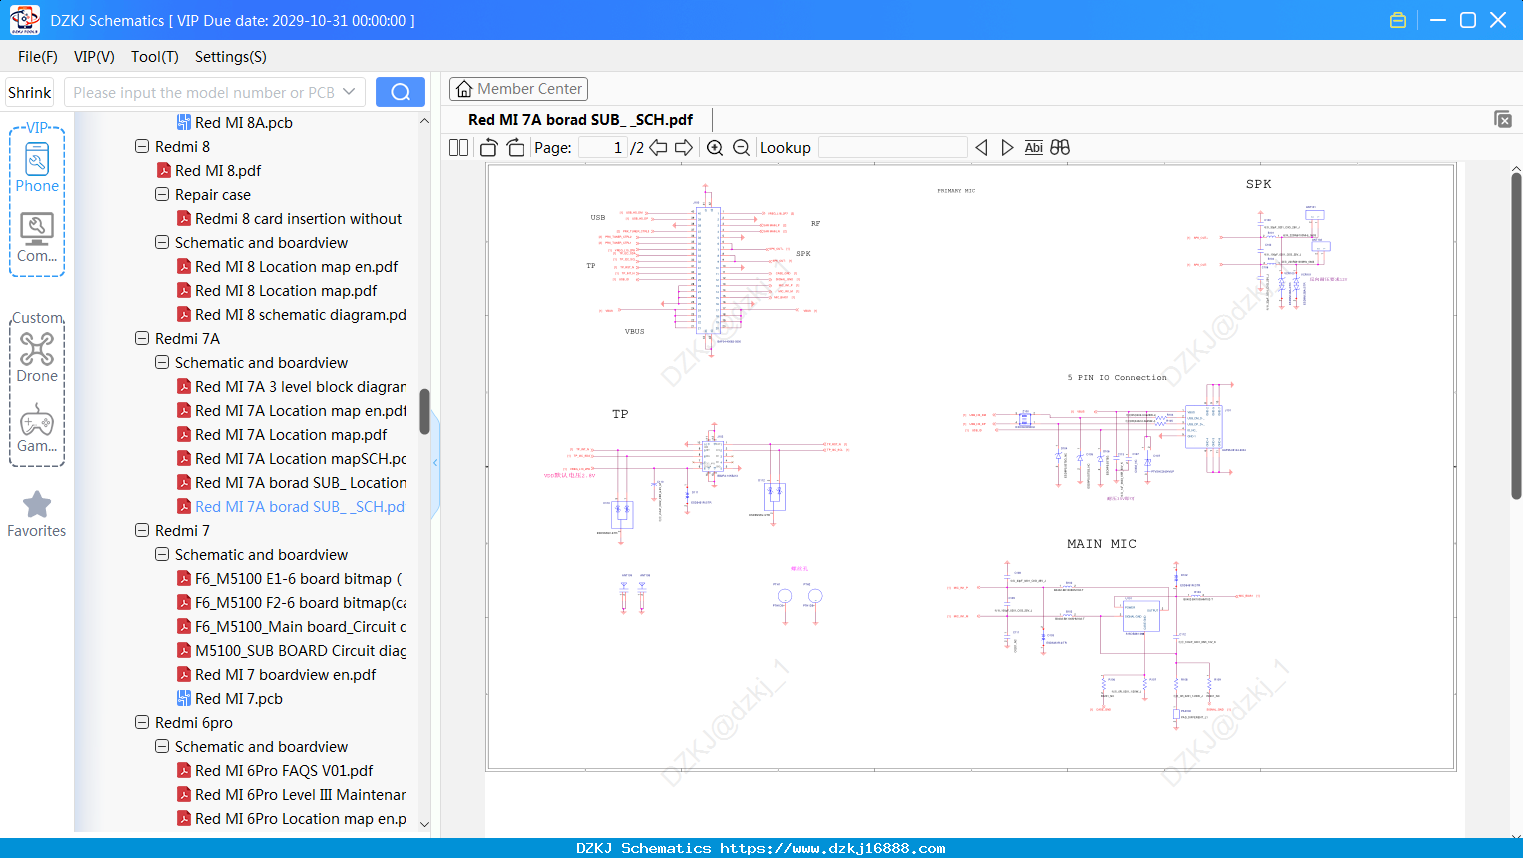Select the Drone category icon
The width and height of the screenshot is (1523, 858).
coord(37,357)
